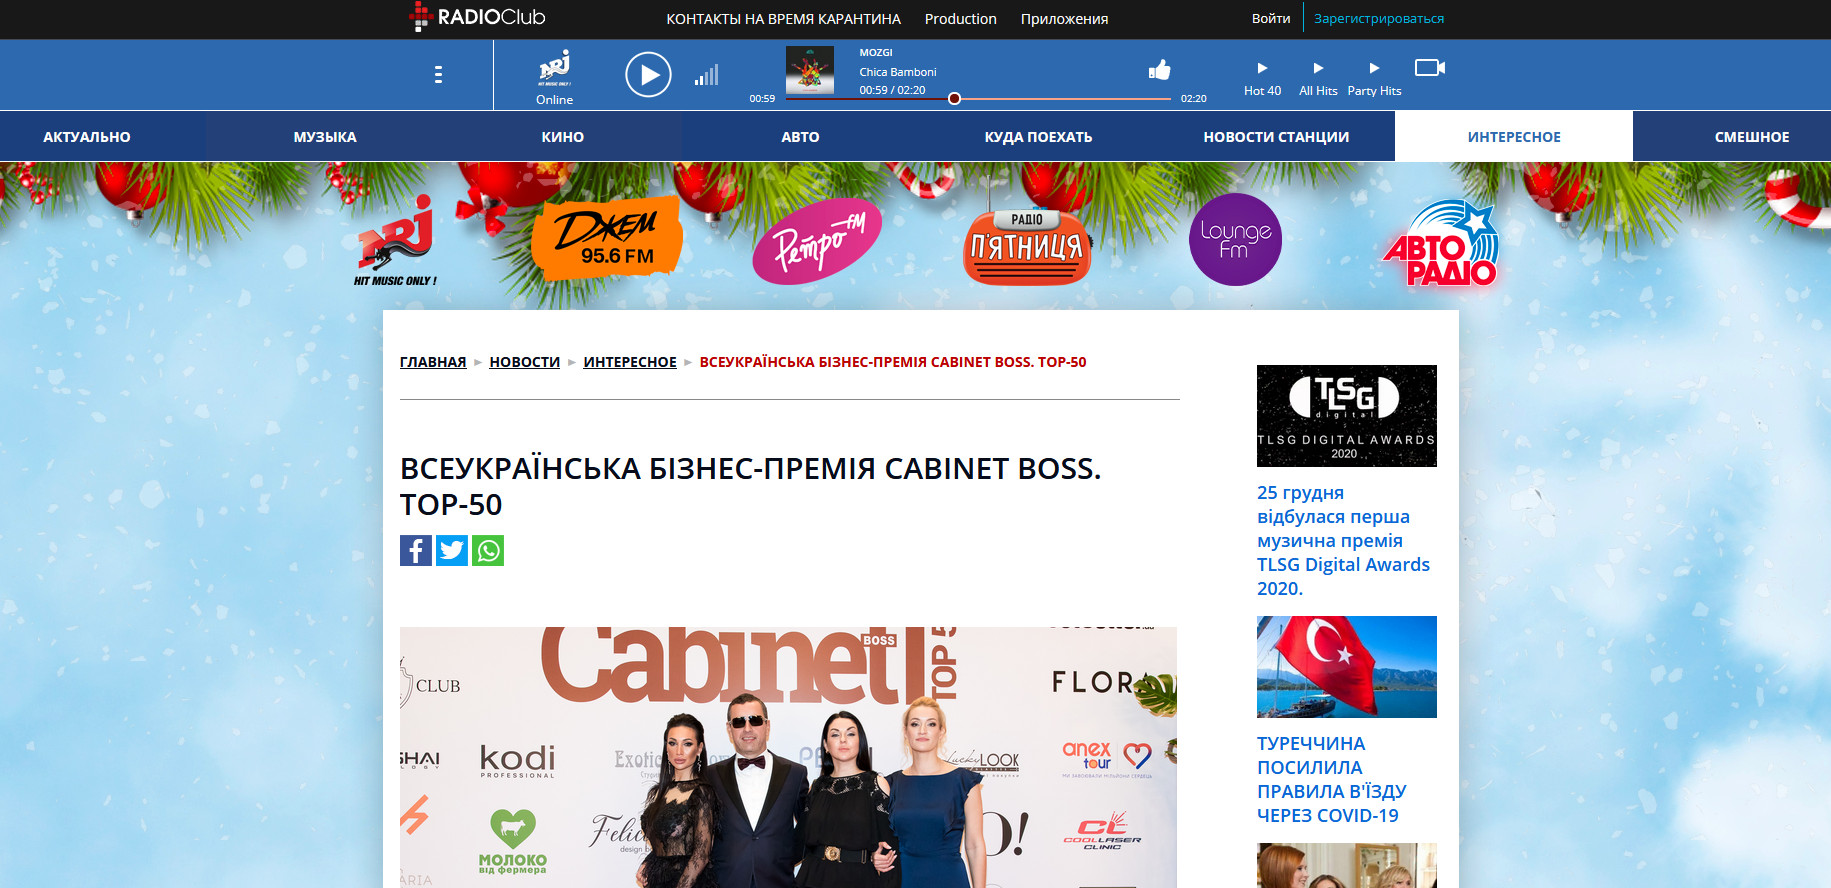
Task: Click the track progress slider handle
Action: 954,99
